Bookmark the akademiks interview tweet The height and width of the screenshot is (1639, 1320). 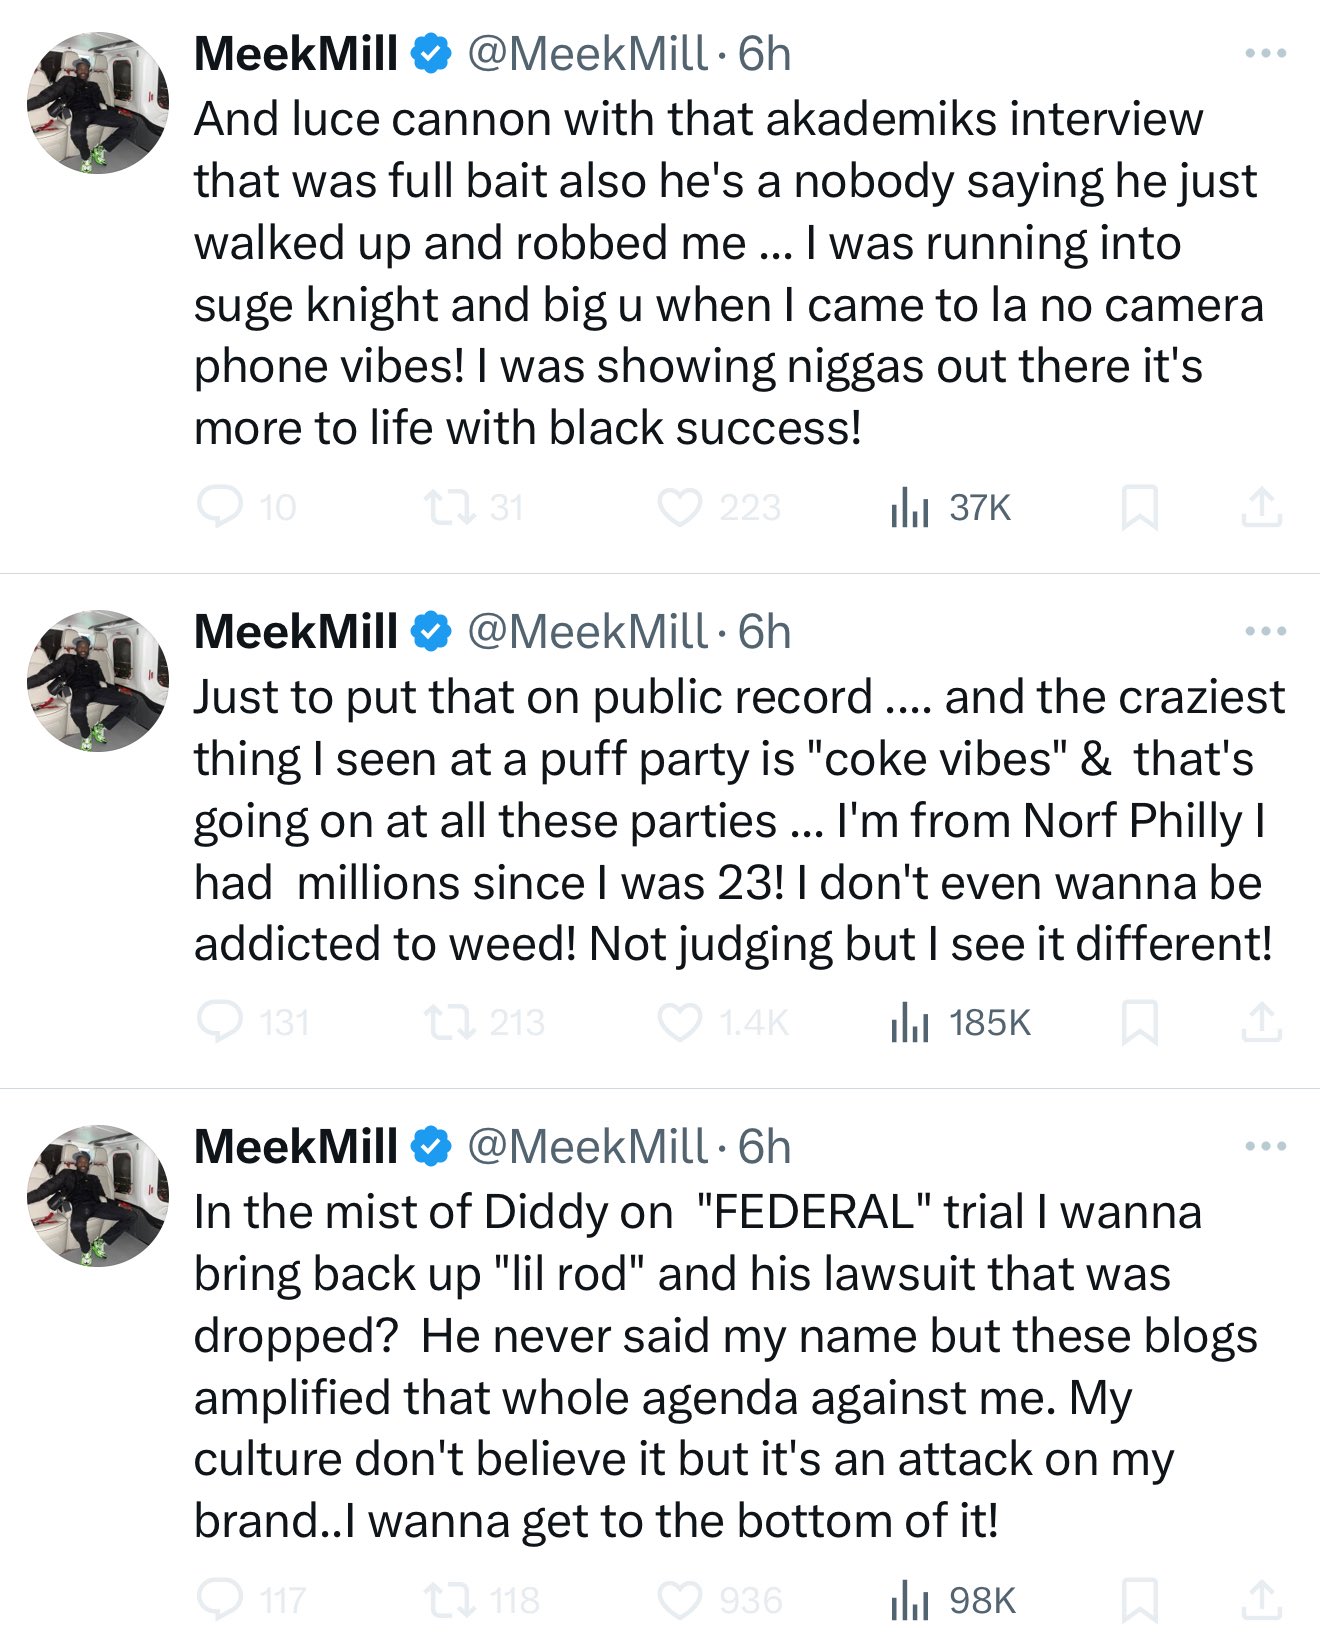tap(1139, 507)
